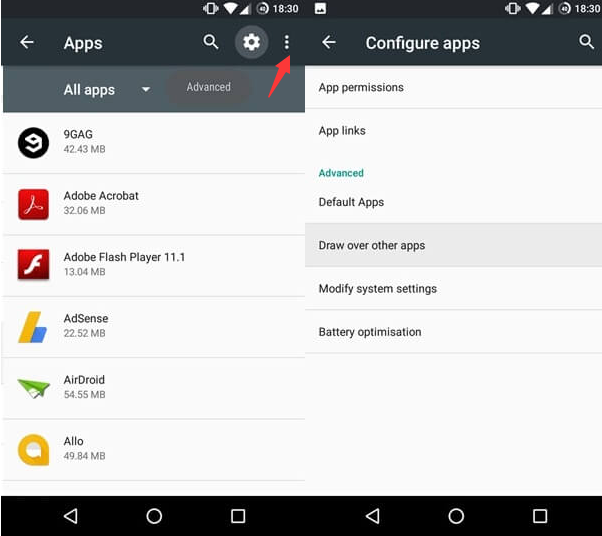602x536 pixels.
Task: Open App permissions
Action: (x=453, y=87)
